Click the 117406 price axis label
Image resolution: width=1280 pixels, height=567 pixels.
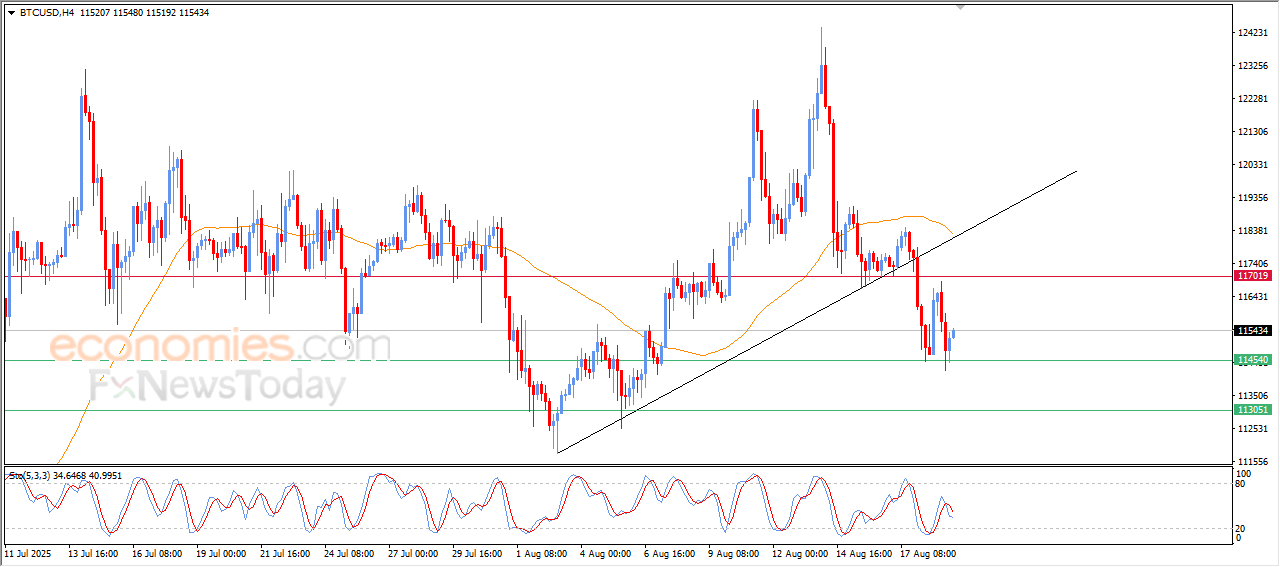1253,264
